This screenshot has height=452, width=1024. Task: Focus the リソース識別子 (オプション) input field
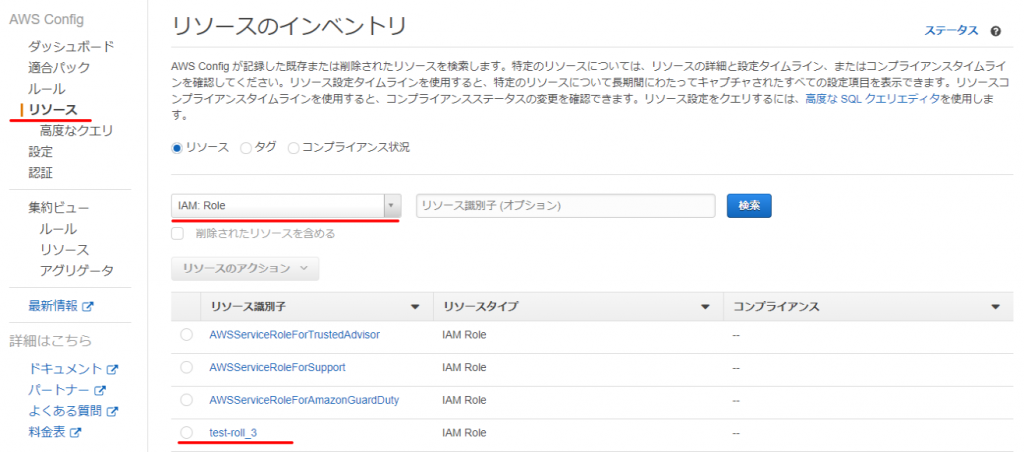click(566, 206)
